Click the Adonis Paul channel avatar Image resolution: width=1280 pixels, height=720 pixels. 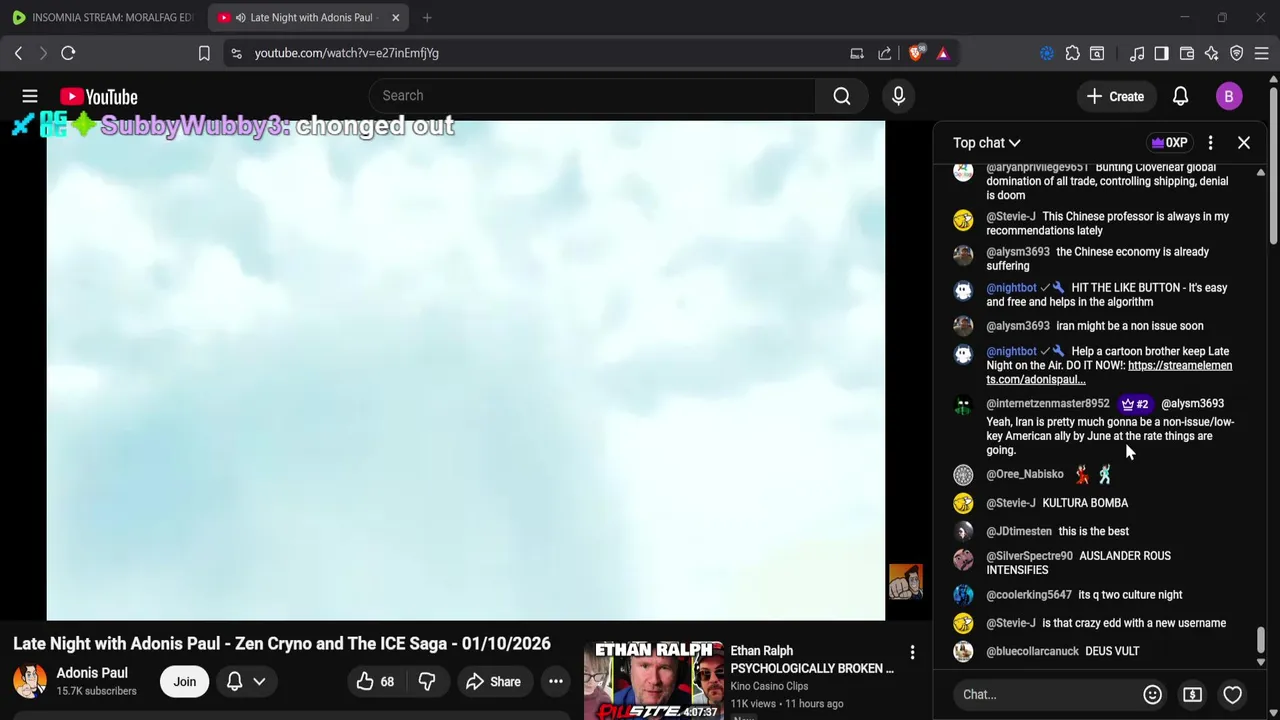pos(30,681)
